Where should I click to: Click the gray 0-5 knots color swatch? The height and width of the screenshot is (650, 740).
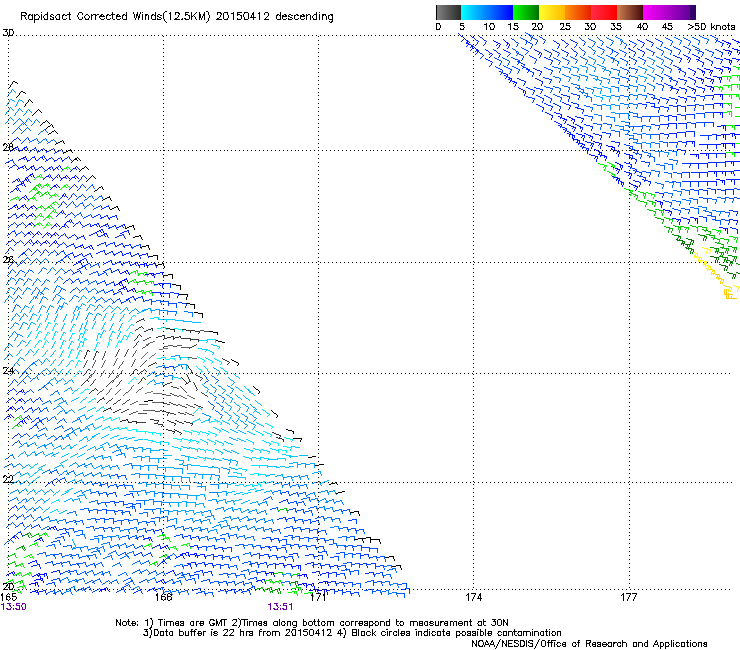[448, 12]
